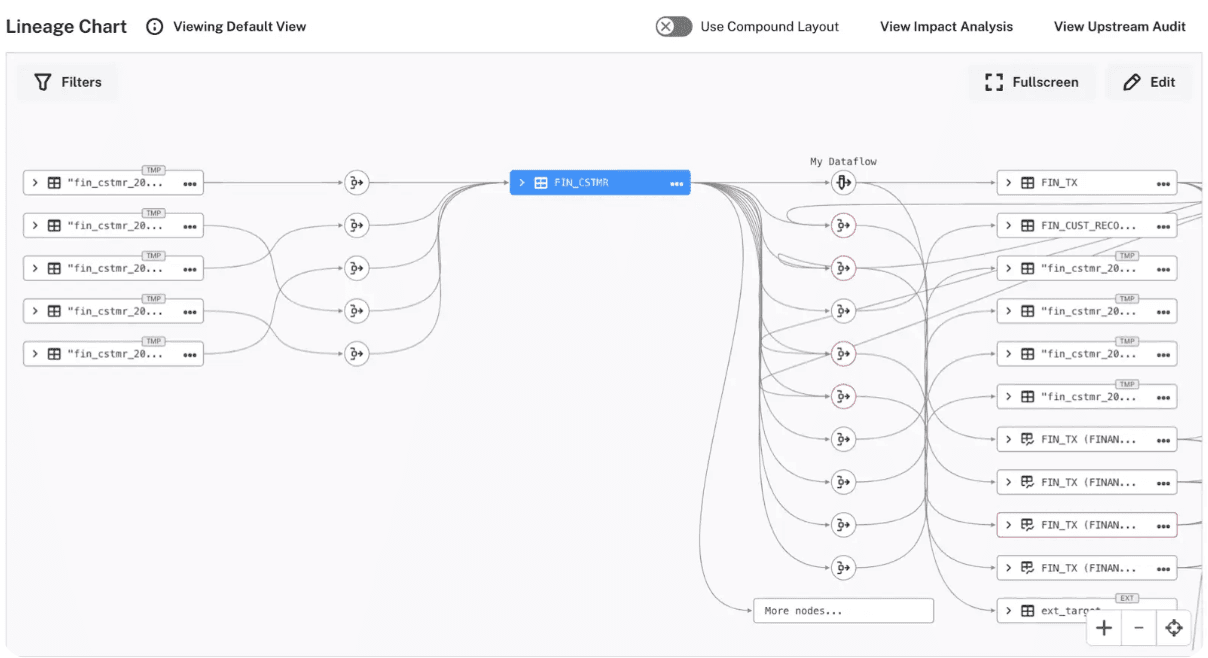Enter Fullscreen mode

1031,81
